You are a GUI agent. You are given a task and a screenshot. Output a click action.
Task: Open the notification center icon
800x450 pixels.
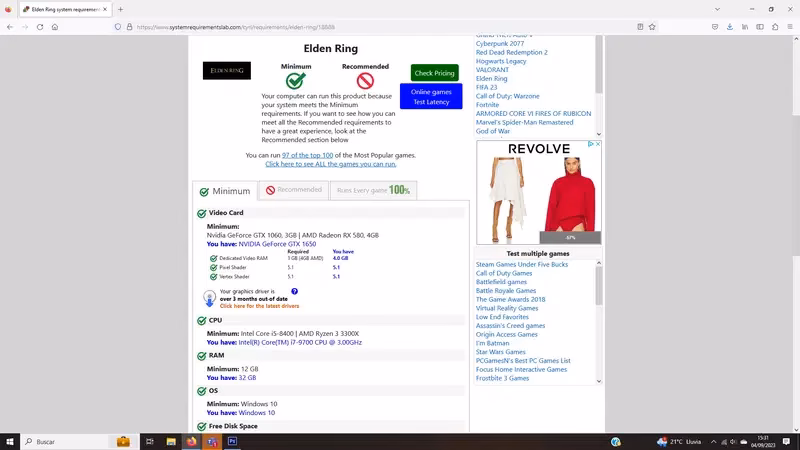[x=786, y=442]
